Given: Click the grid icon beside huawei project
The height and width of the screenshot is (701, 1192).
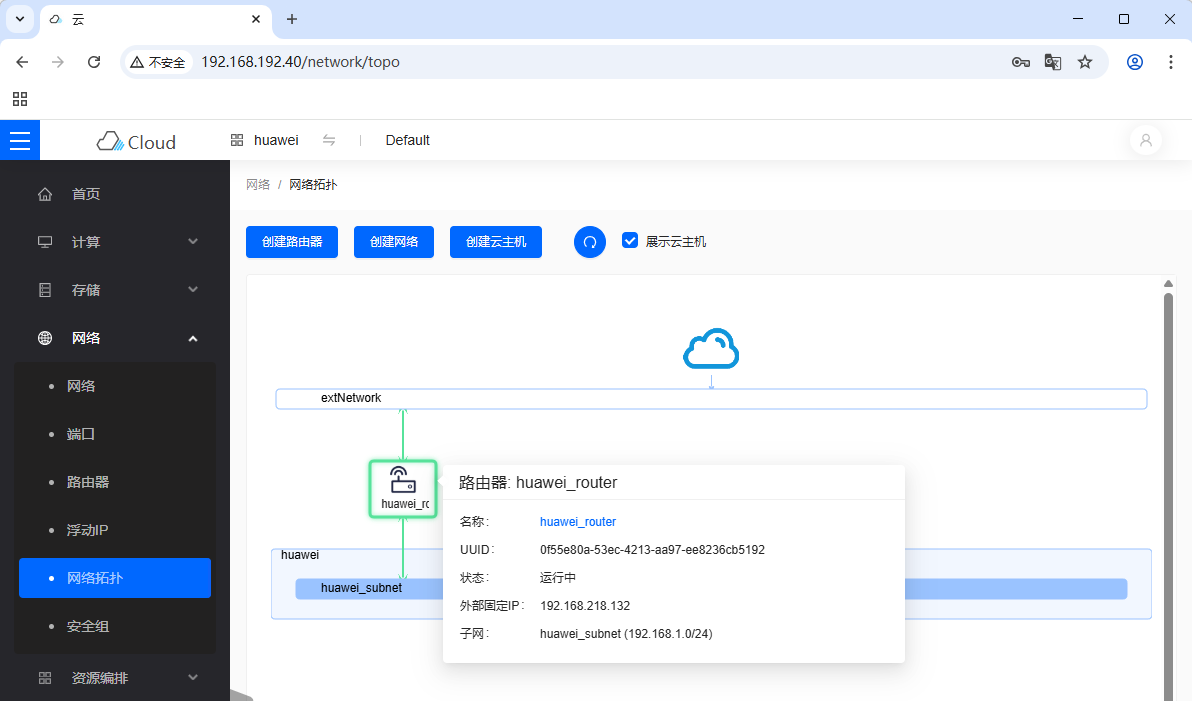Looking at the screenshot, I should coord(237,140).
